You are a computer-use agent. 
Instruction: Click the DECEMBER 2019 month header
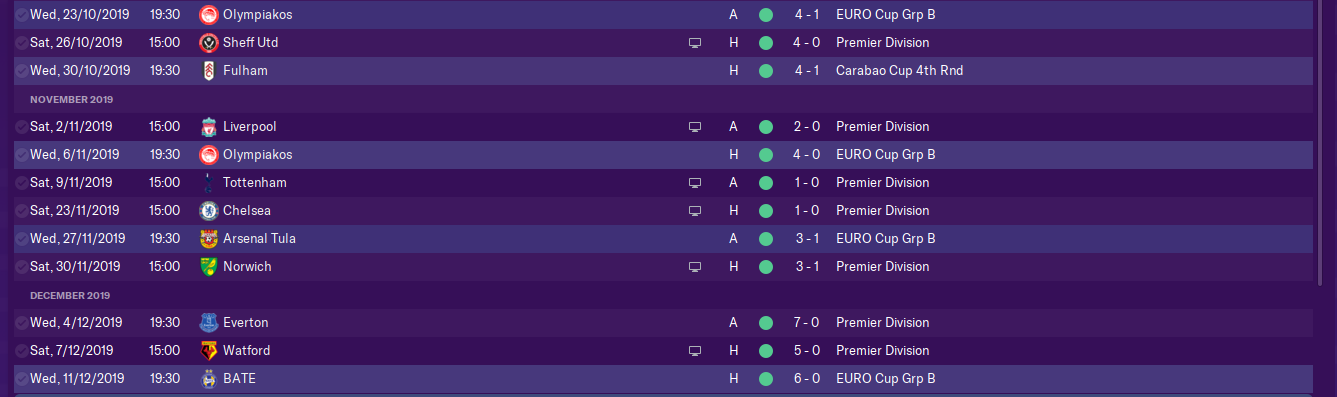coord(71,296)
